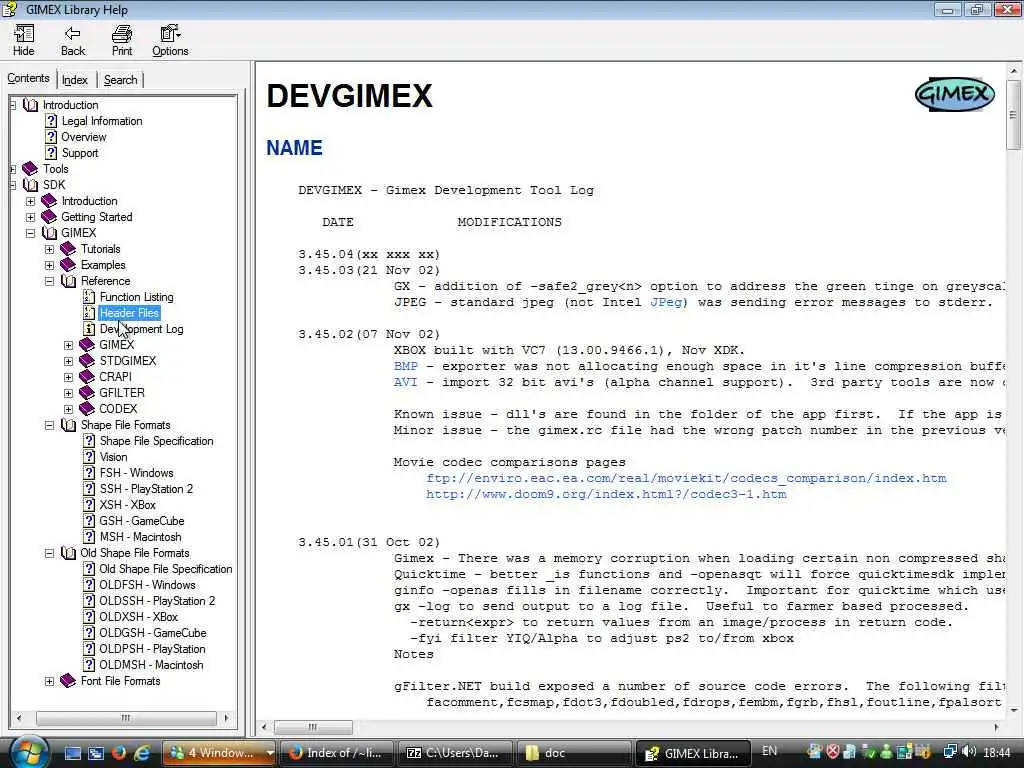Collapse the GIMEX open-book node
The height and width of the screenshot is (768, 1024).
point(30,233)
